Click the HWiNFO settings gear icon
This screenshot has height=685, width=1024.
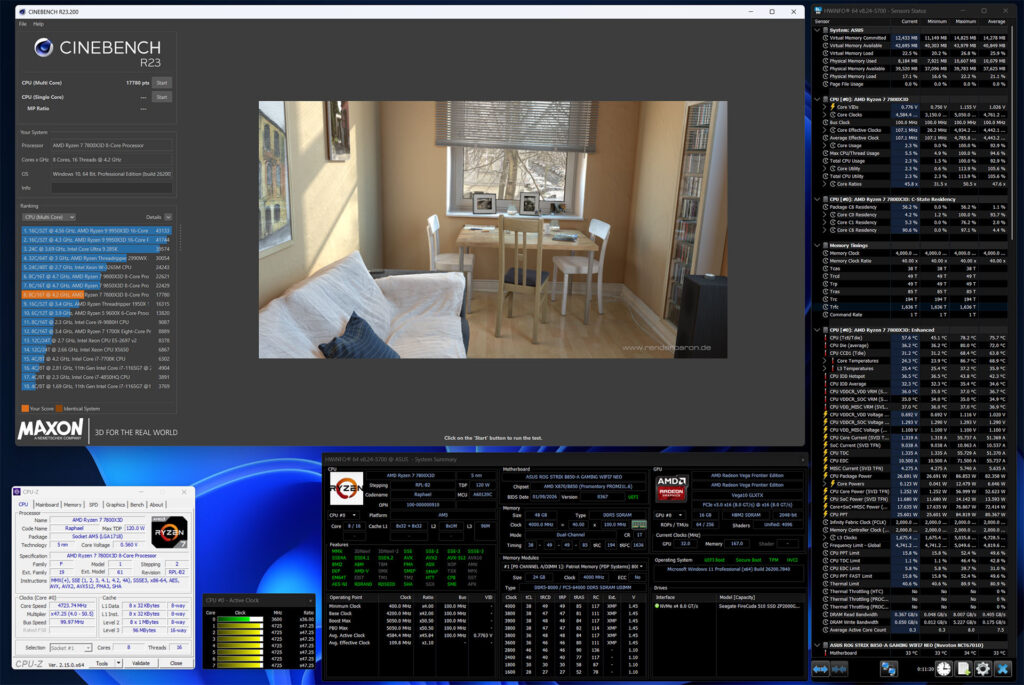pyautogui.click(x=983, y=669)
